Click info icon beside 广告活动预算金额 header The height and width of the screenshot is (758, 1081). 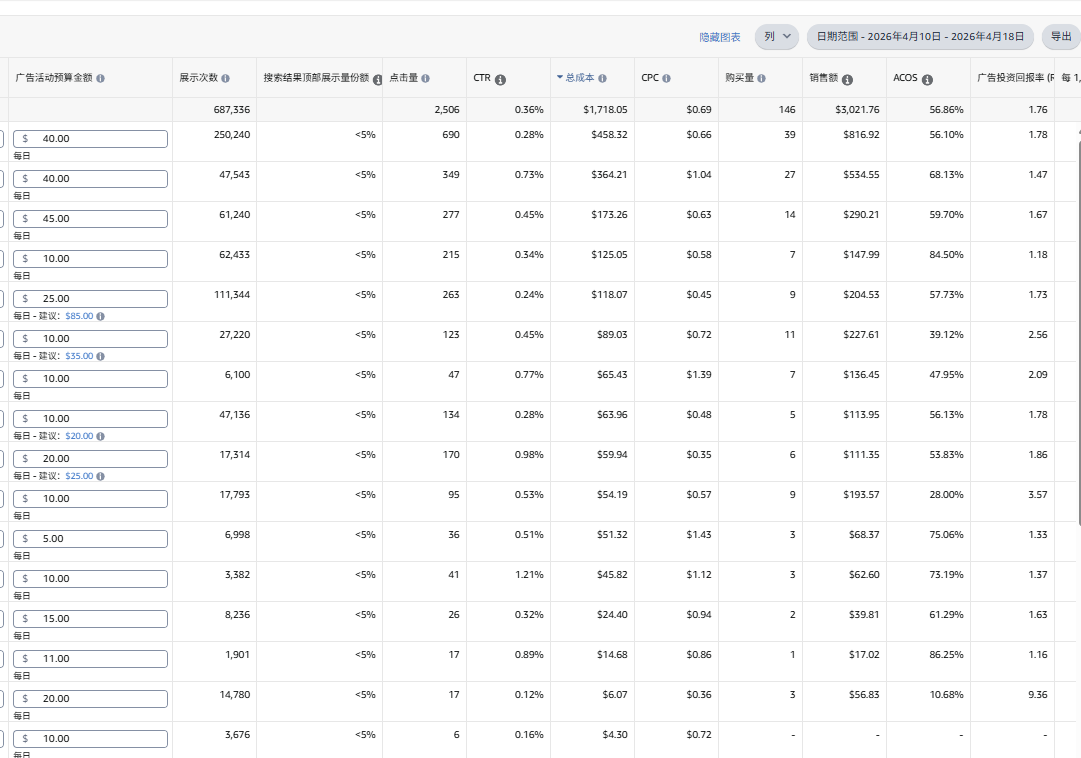coord(100,78)
